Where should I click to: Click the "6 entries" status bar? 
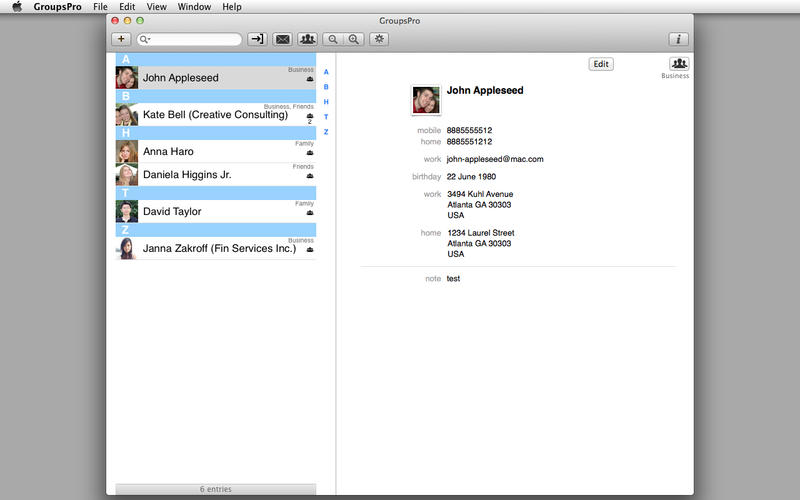pyautogui.click(x=216, y=489)
